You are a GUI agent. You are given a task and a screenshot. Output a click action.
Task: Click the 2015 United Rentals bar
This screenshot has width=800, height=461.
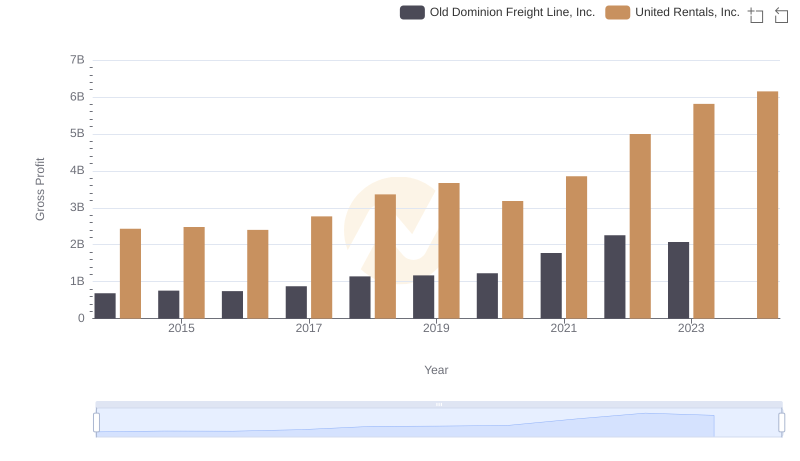[x=194, y=273]
